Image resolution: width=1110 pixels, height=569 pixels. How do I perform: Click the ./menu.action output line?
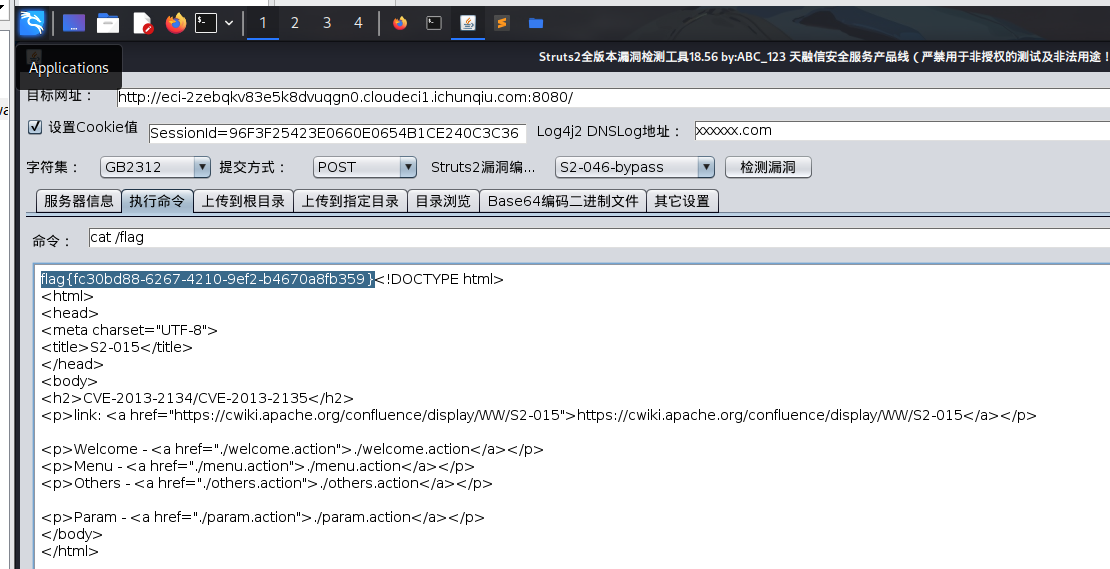[x=258, y=466]
